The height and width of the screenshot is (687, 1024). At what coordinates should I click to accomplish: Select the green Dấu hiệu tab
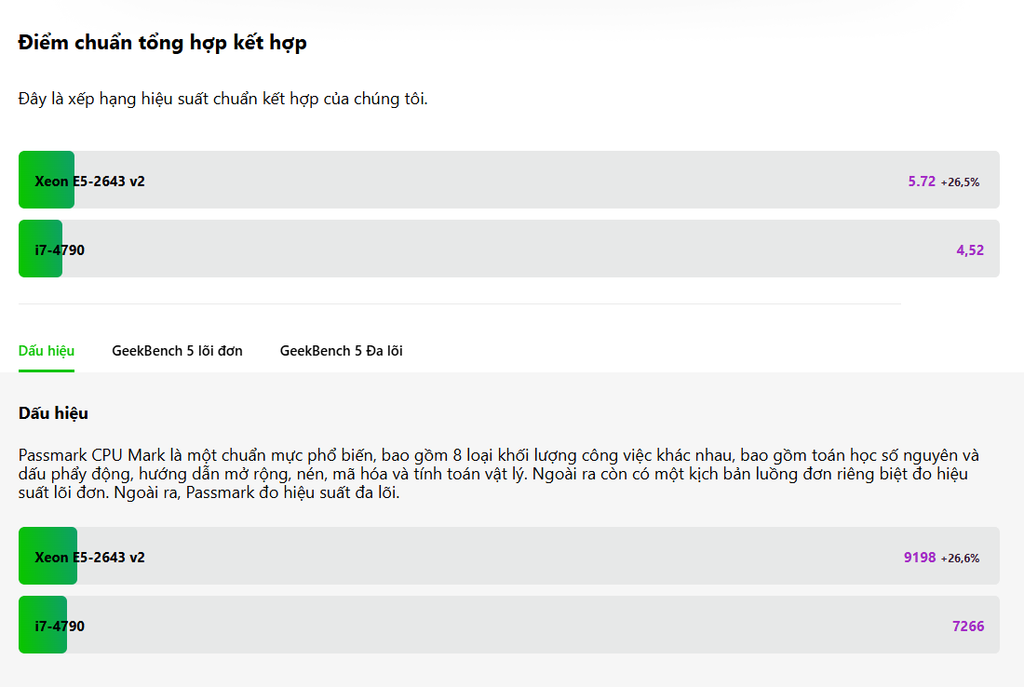coord(46,351)
